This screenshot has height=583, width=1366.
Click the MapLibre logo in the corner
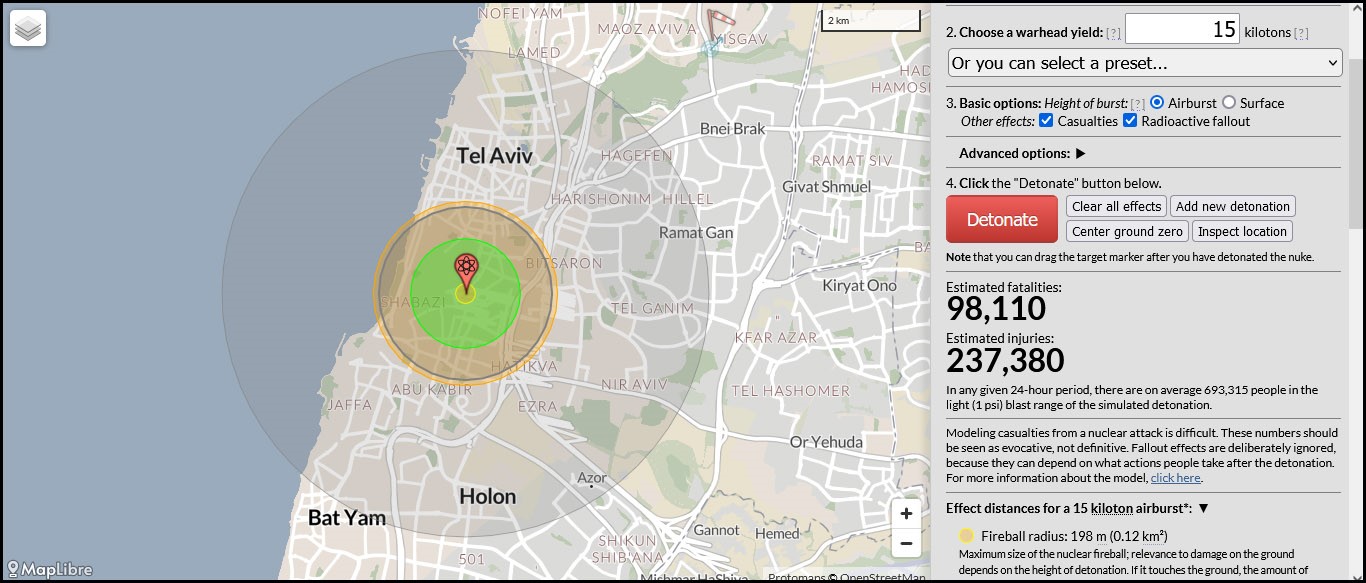(x=50, y=571)
